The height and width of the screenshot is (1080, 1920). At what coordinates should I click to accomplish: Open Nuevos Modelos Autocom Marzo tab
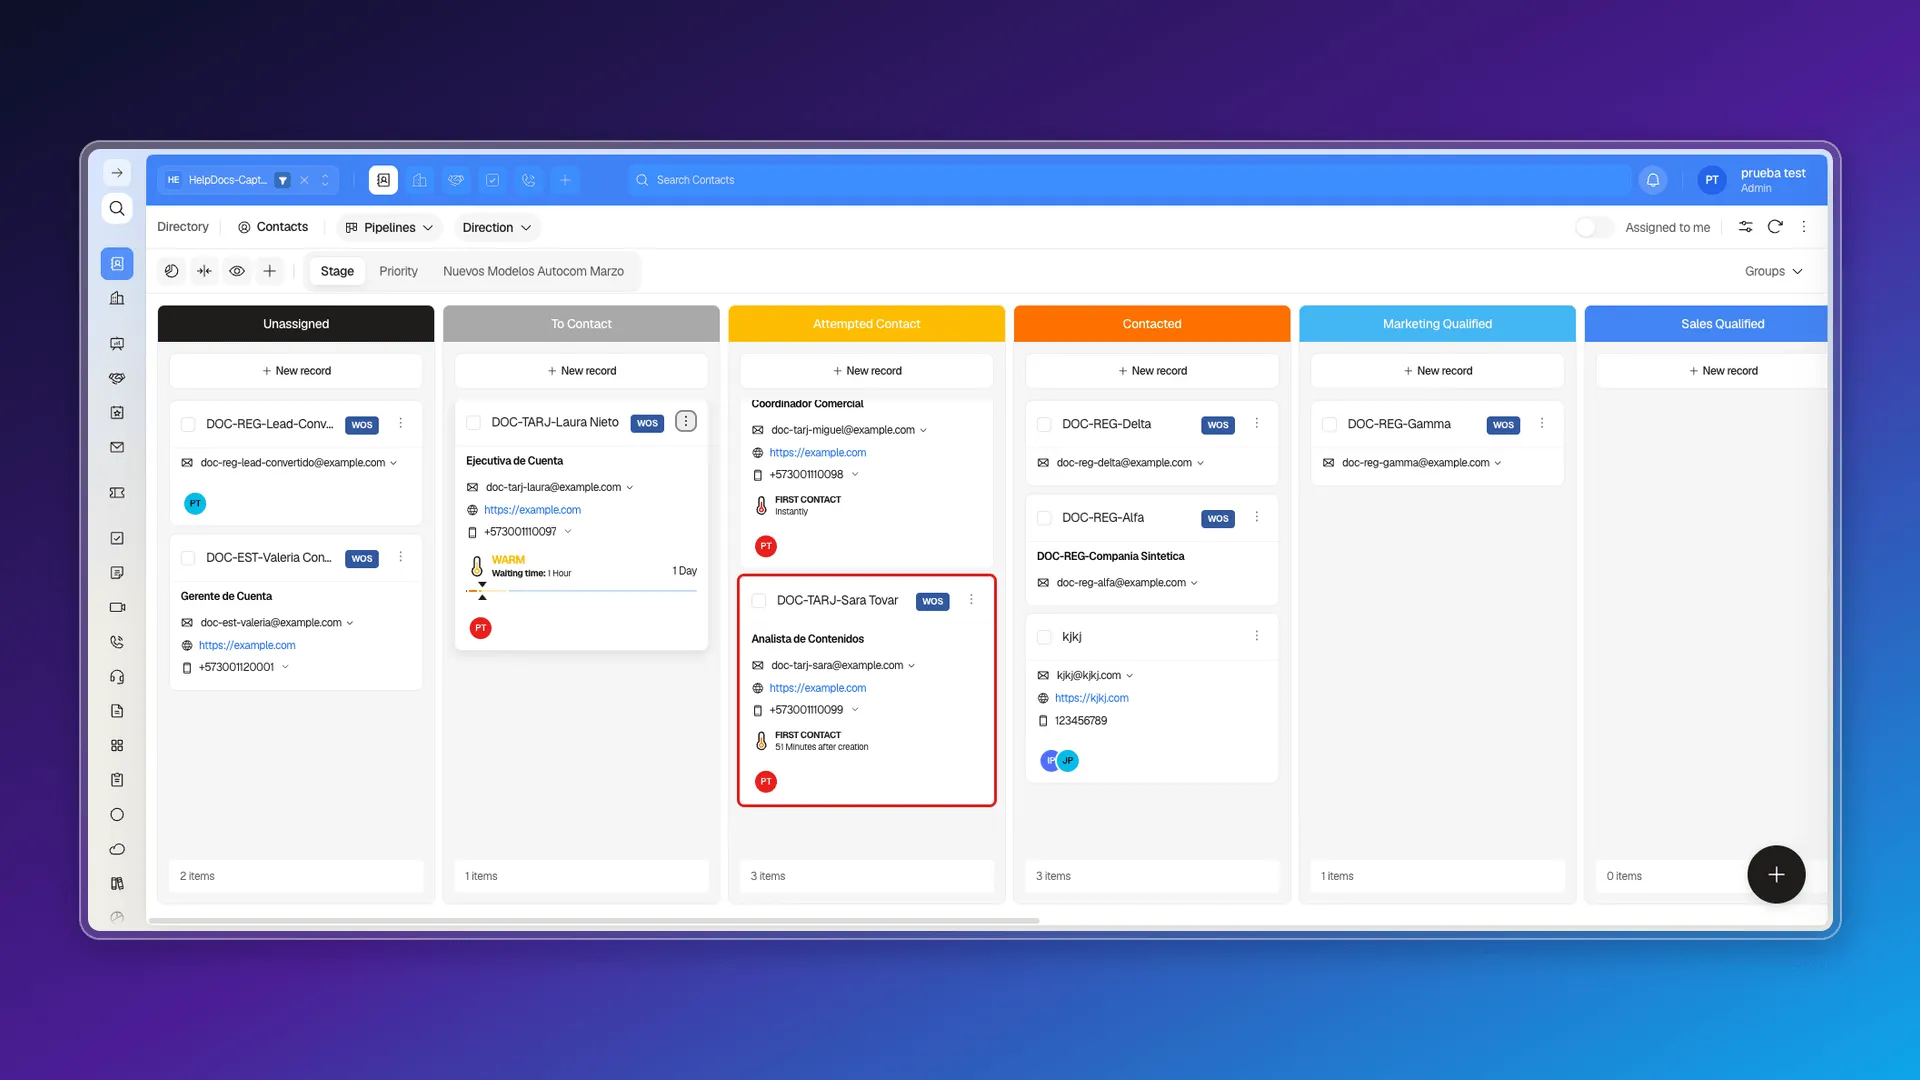533,271
